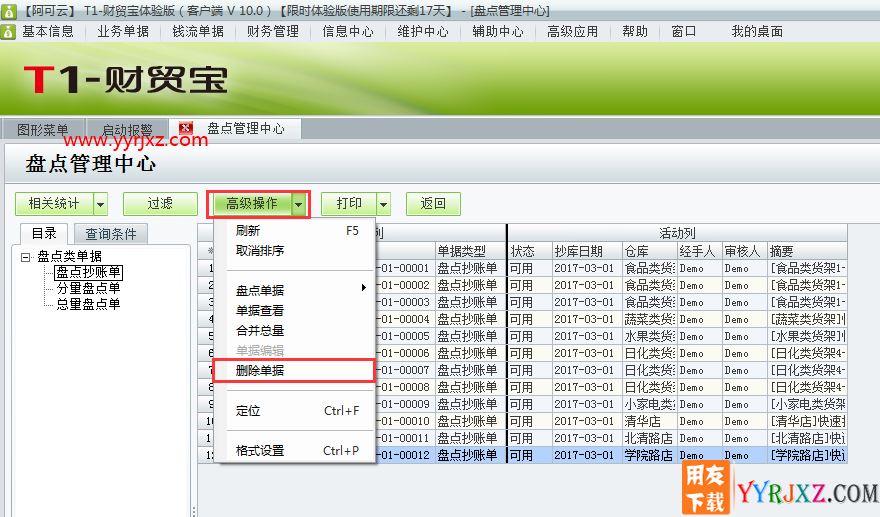This screenshot has height=517, width=880.
Task: Click the 相关统计 button
Action: coord(54,204)
